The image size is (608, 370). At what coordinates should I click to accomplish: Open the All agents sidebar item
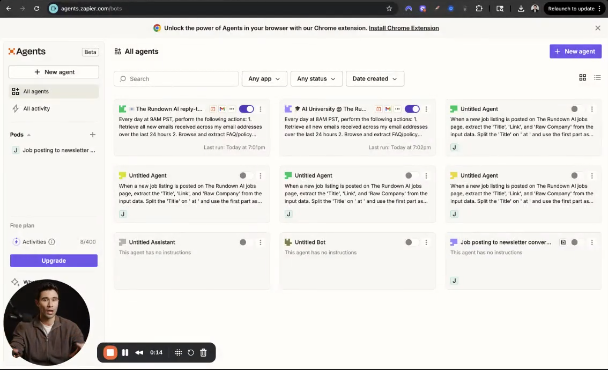pos(54,92)
